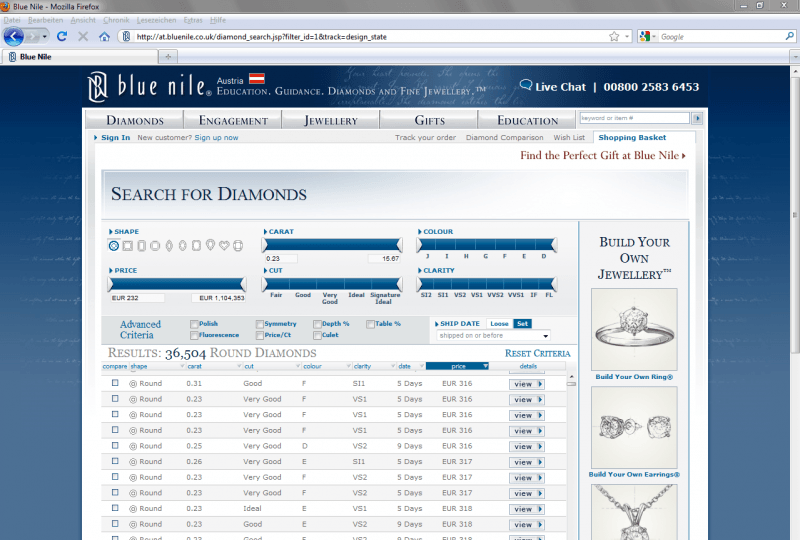
Task: Click the Blue Nile logo
Action: pyautogui.click(x=149, y=86)
